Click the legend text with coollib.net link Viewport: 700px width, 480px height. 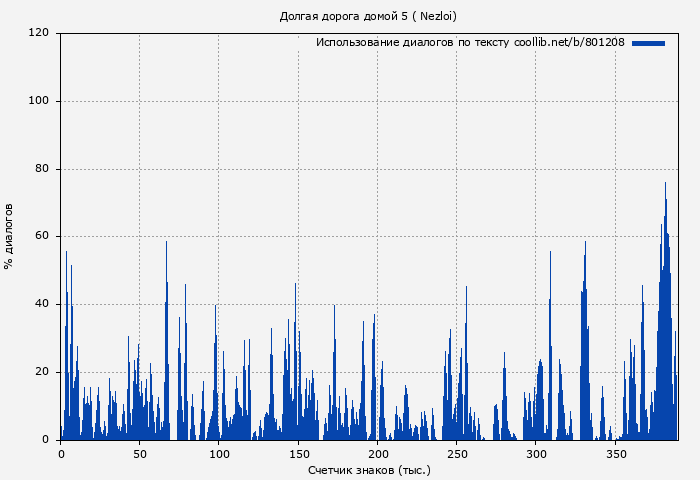tap(470, 43)
